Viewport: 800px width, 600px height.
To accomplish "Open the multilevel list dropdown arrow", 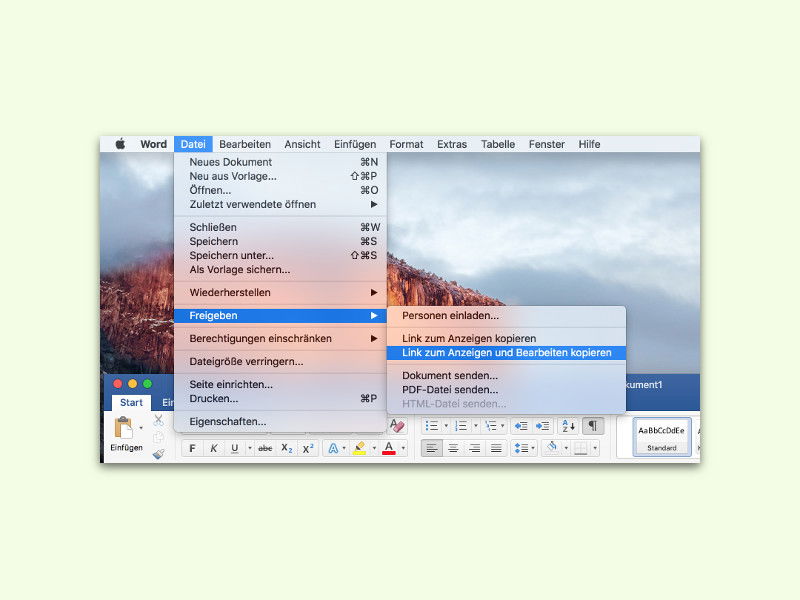I will [x=503, y=426].
